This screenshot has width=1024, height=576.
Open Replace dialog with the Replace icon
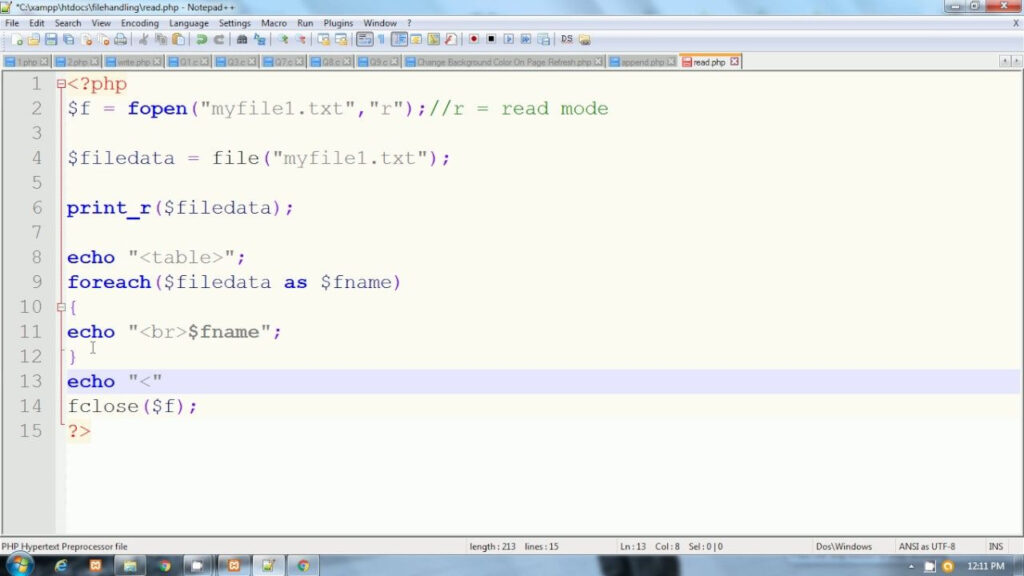click(260, 40)
